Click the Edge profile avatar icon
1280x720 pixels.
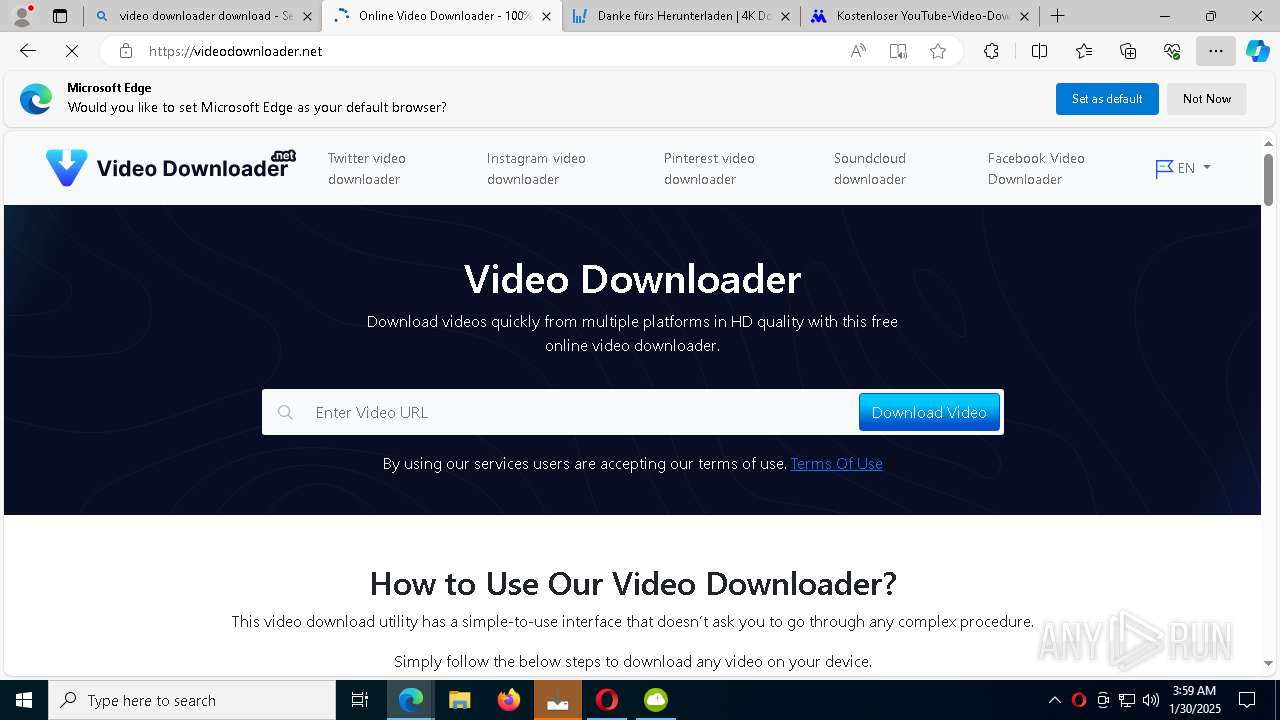tap(22, 16)
